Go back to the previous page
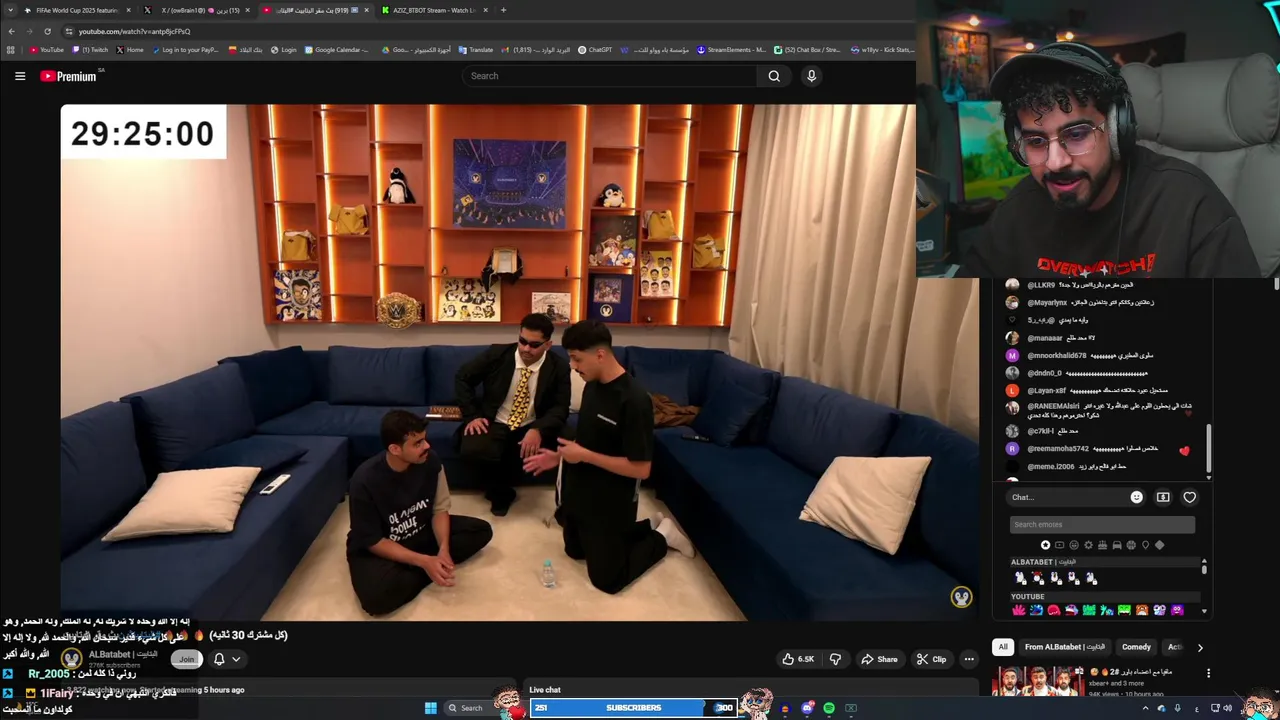This screenshot has height=720, width=1280. (x=11, y=31)
